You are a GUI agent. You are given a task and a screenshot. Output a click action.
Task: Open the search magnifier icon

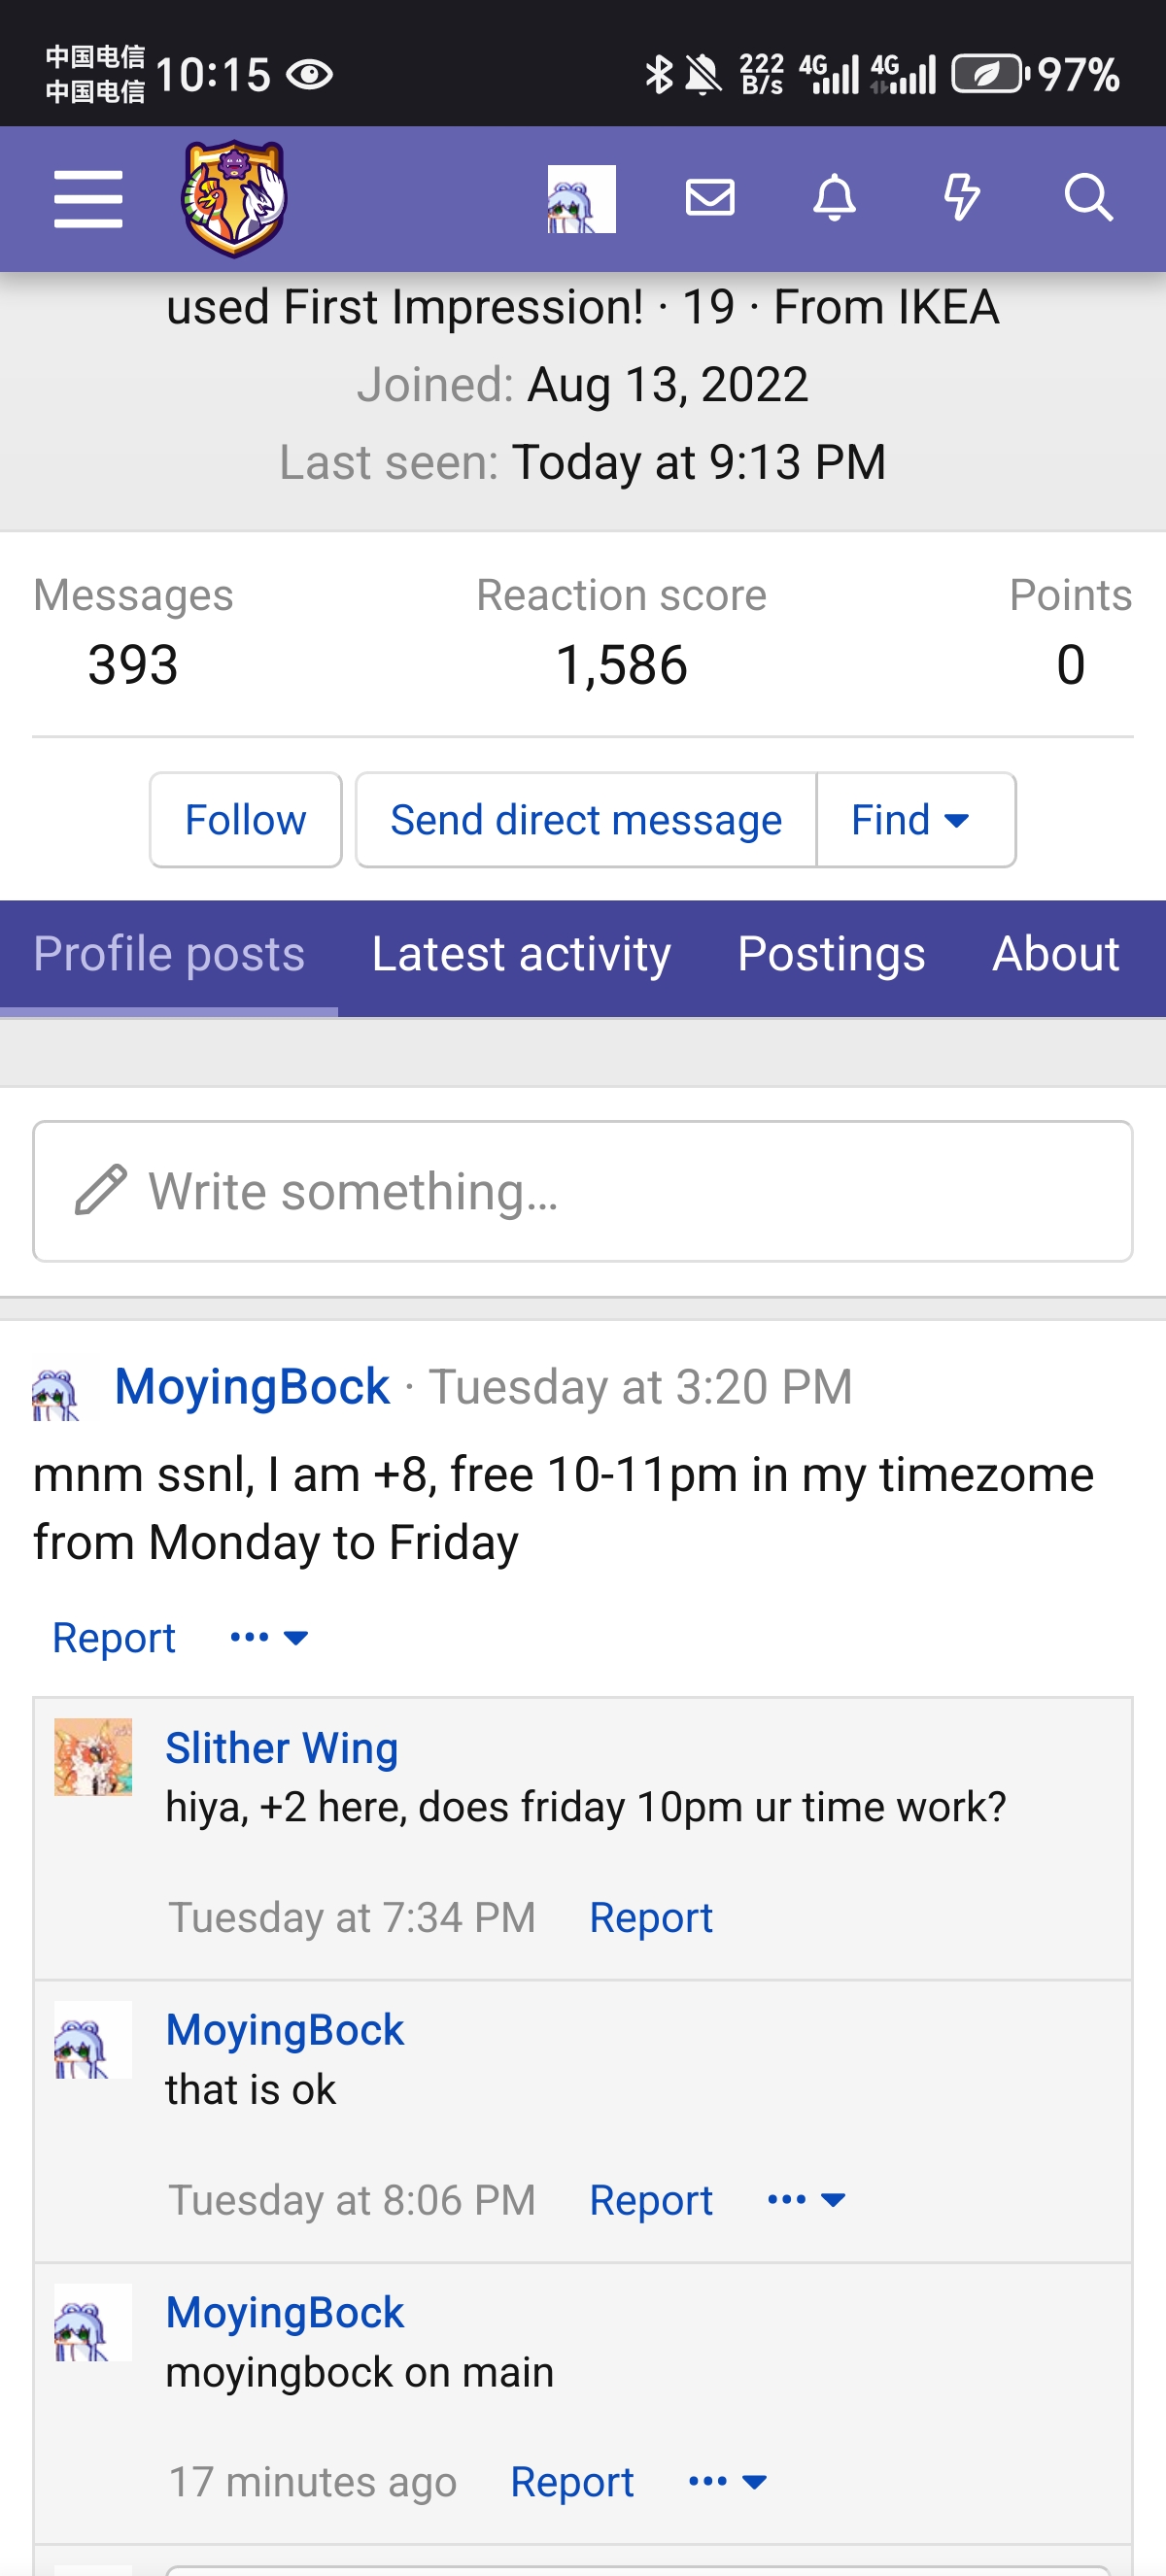click(x=1088, y=198)
